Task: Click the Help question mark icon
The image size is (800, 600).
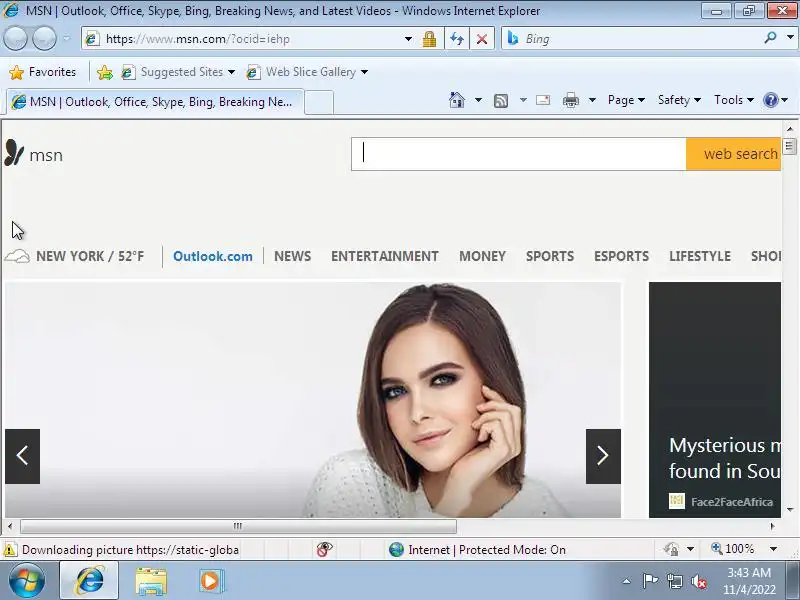Action: coord(770,100)
